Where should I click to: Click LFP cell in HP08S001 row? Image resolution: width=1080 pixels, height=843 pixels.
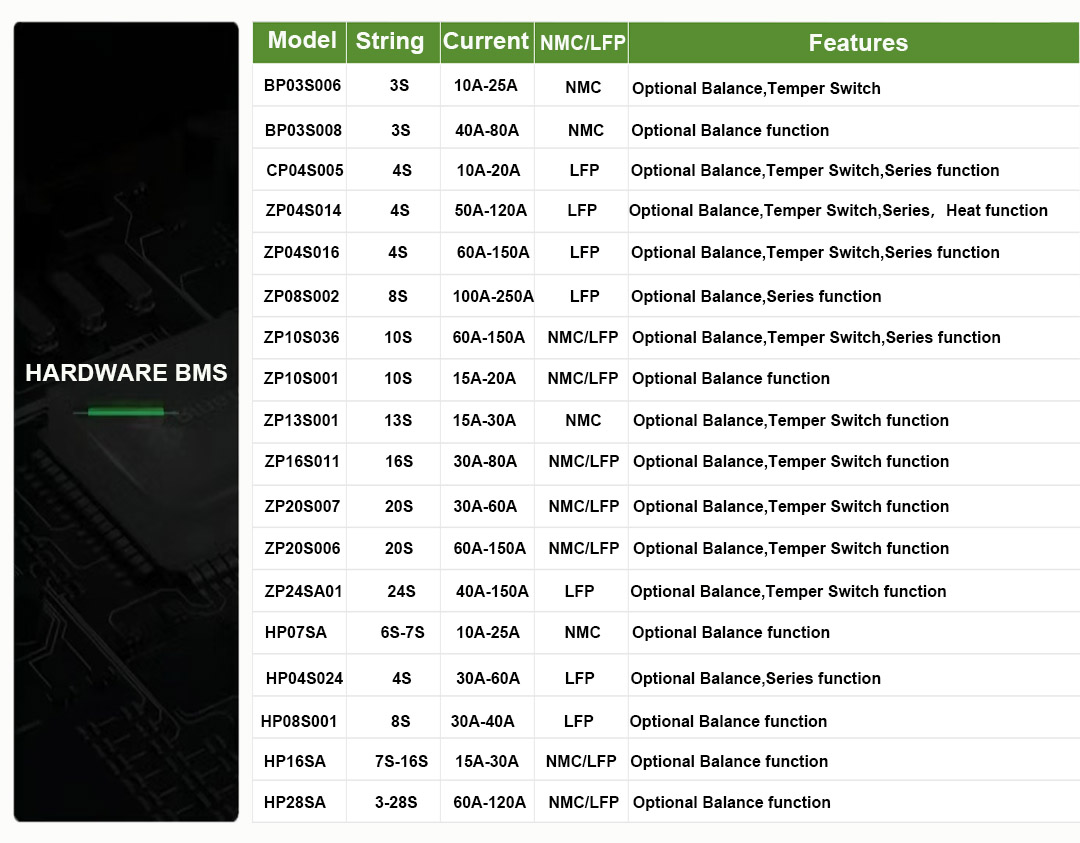tap(579, 721)
